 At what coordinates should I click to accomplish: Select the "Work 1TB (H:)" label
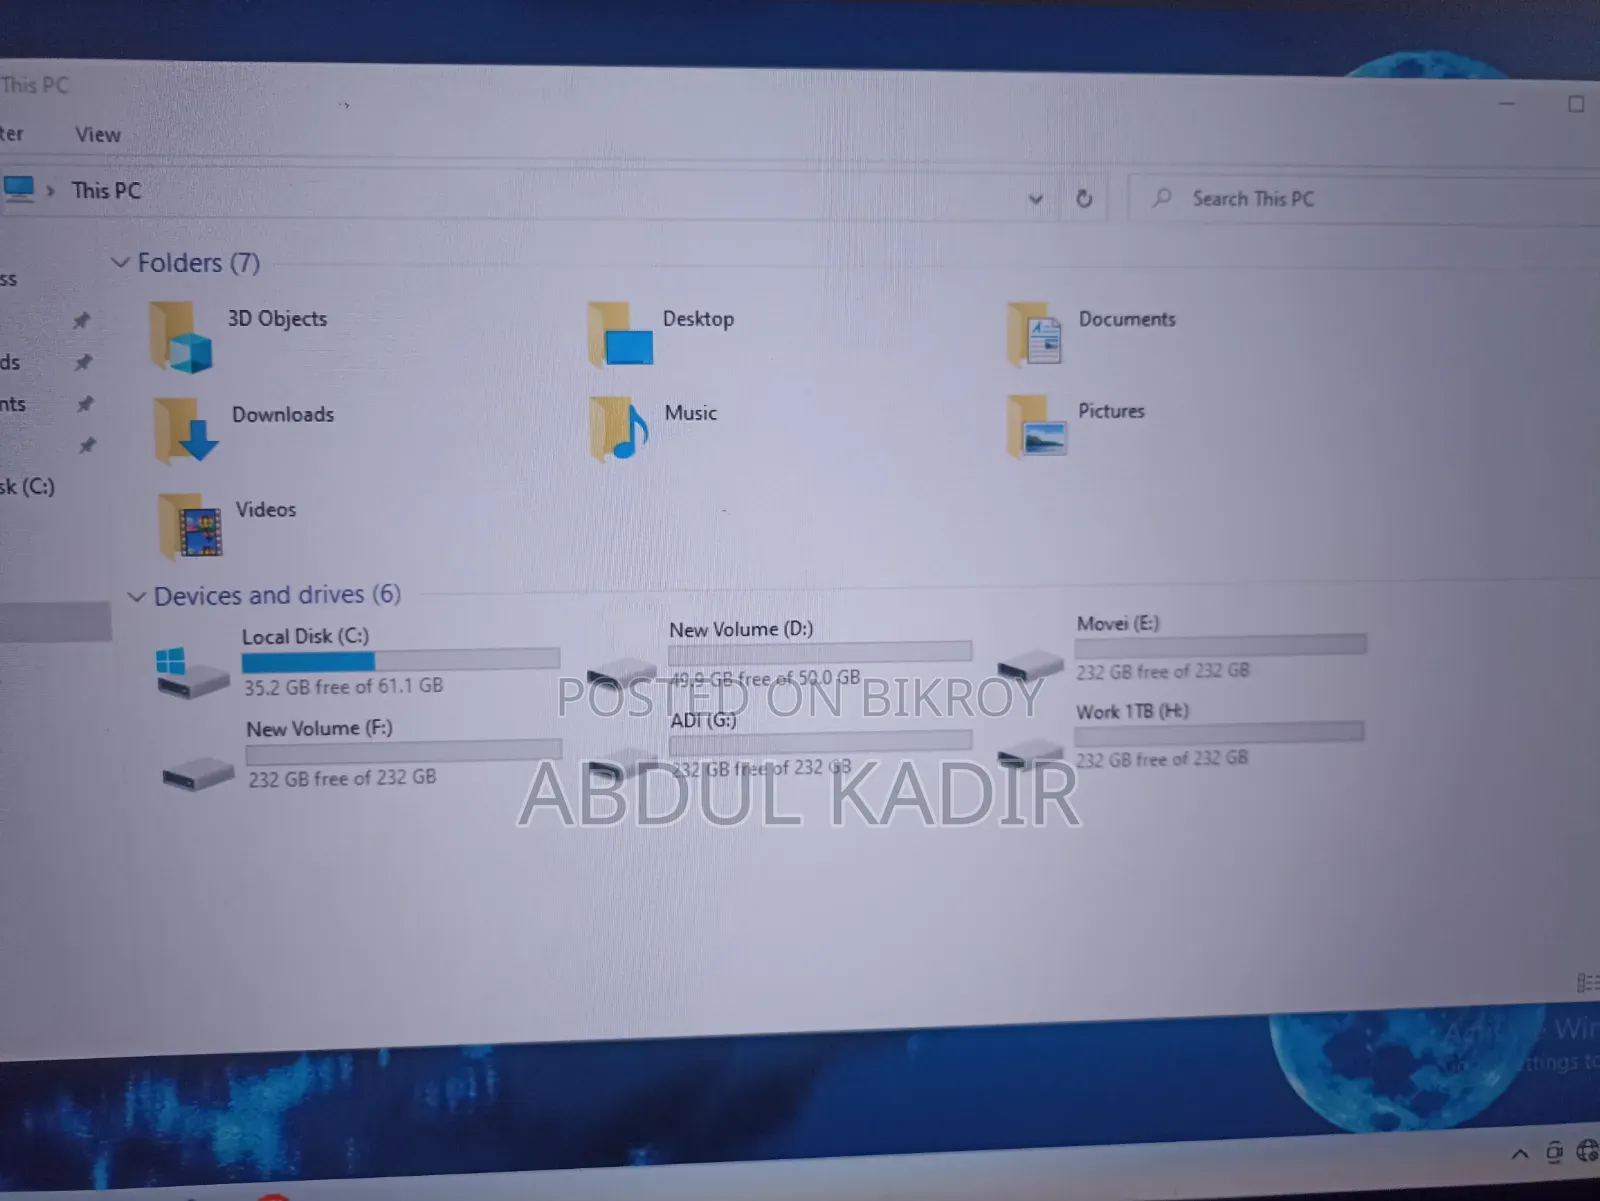[1132, 712]
